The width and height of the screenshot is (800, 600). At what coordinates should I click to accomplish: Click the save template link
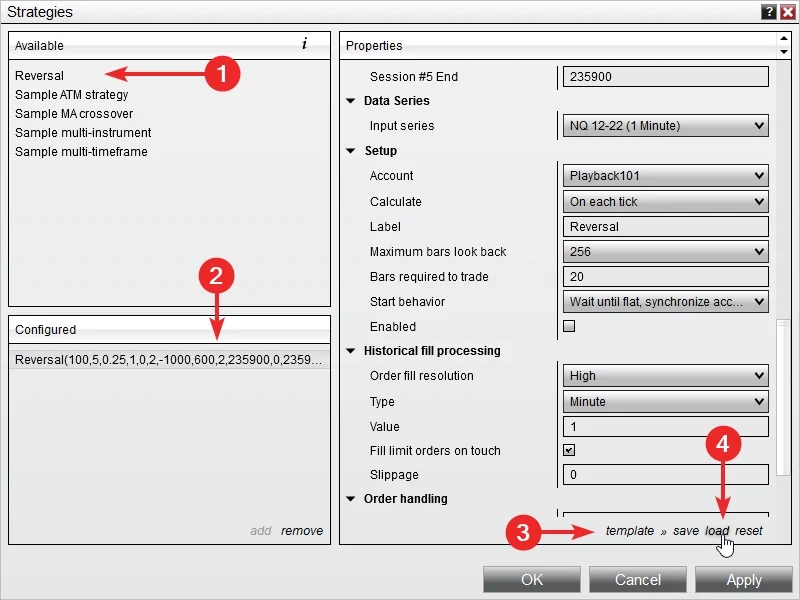(685, 531)
